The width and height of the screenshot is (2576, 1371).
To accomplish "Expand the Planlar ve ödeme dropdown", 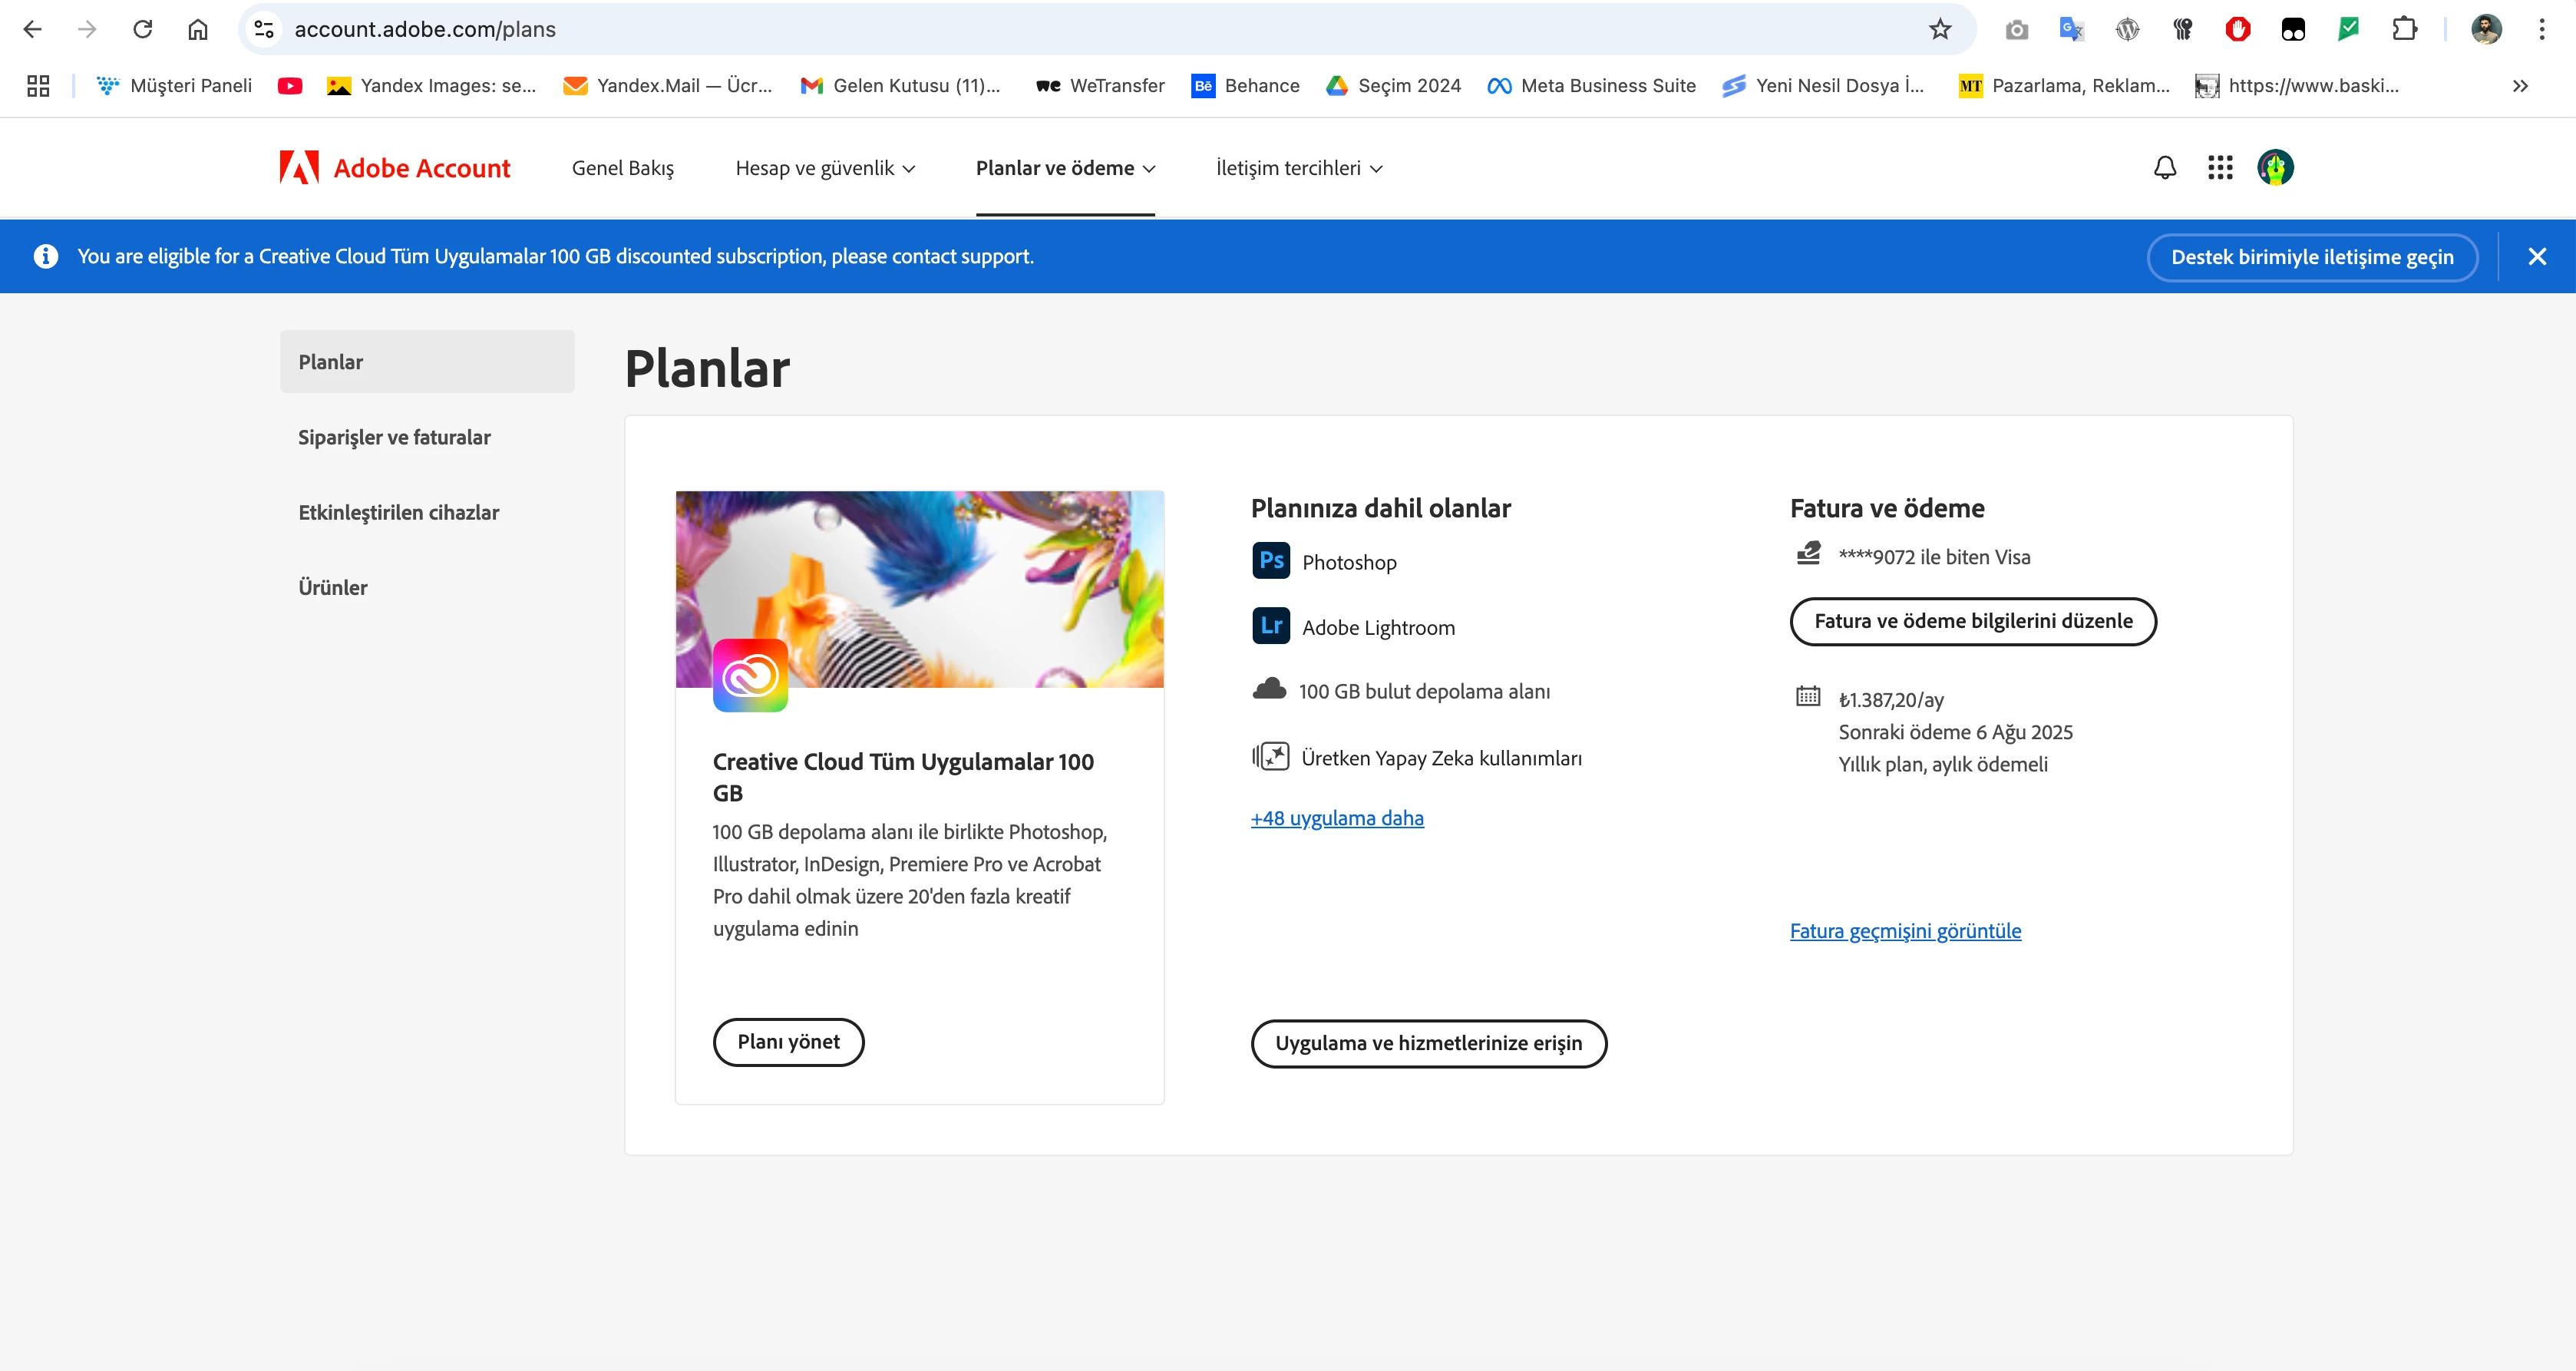I will point(1065,168).
